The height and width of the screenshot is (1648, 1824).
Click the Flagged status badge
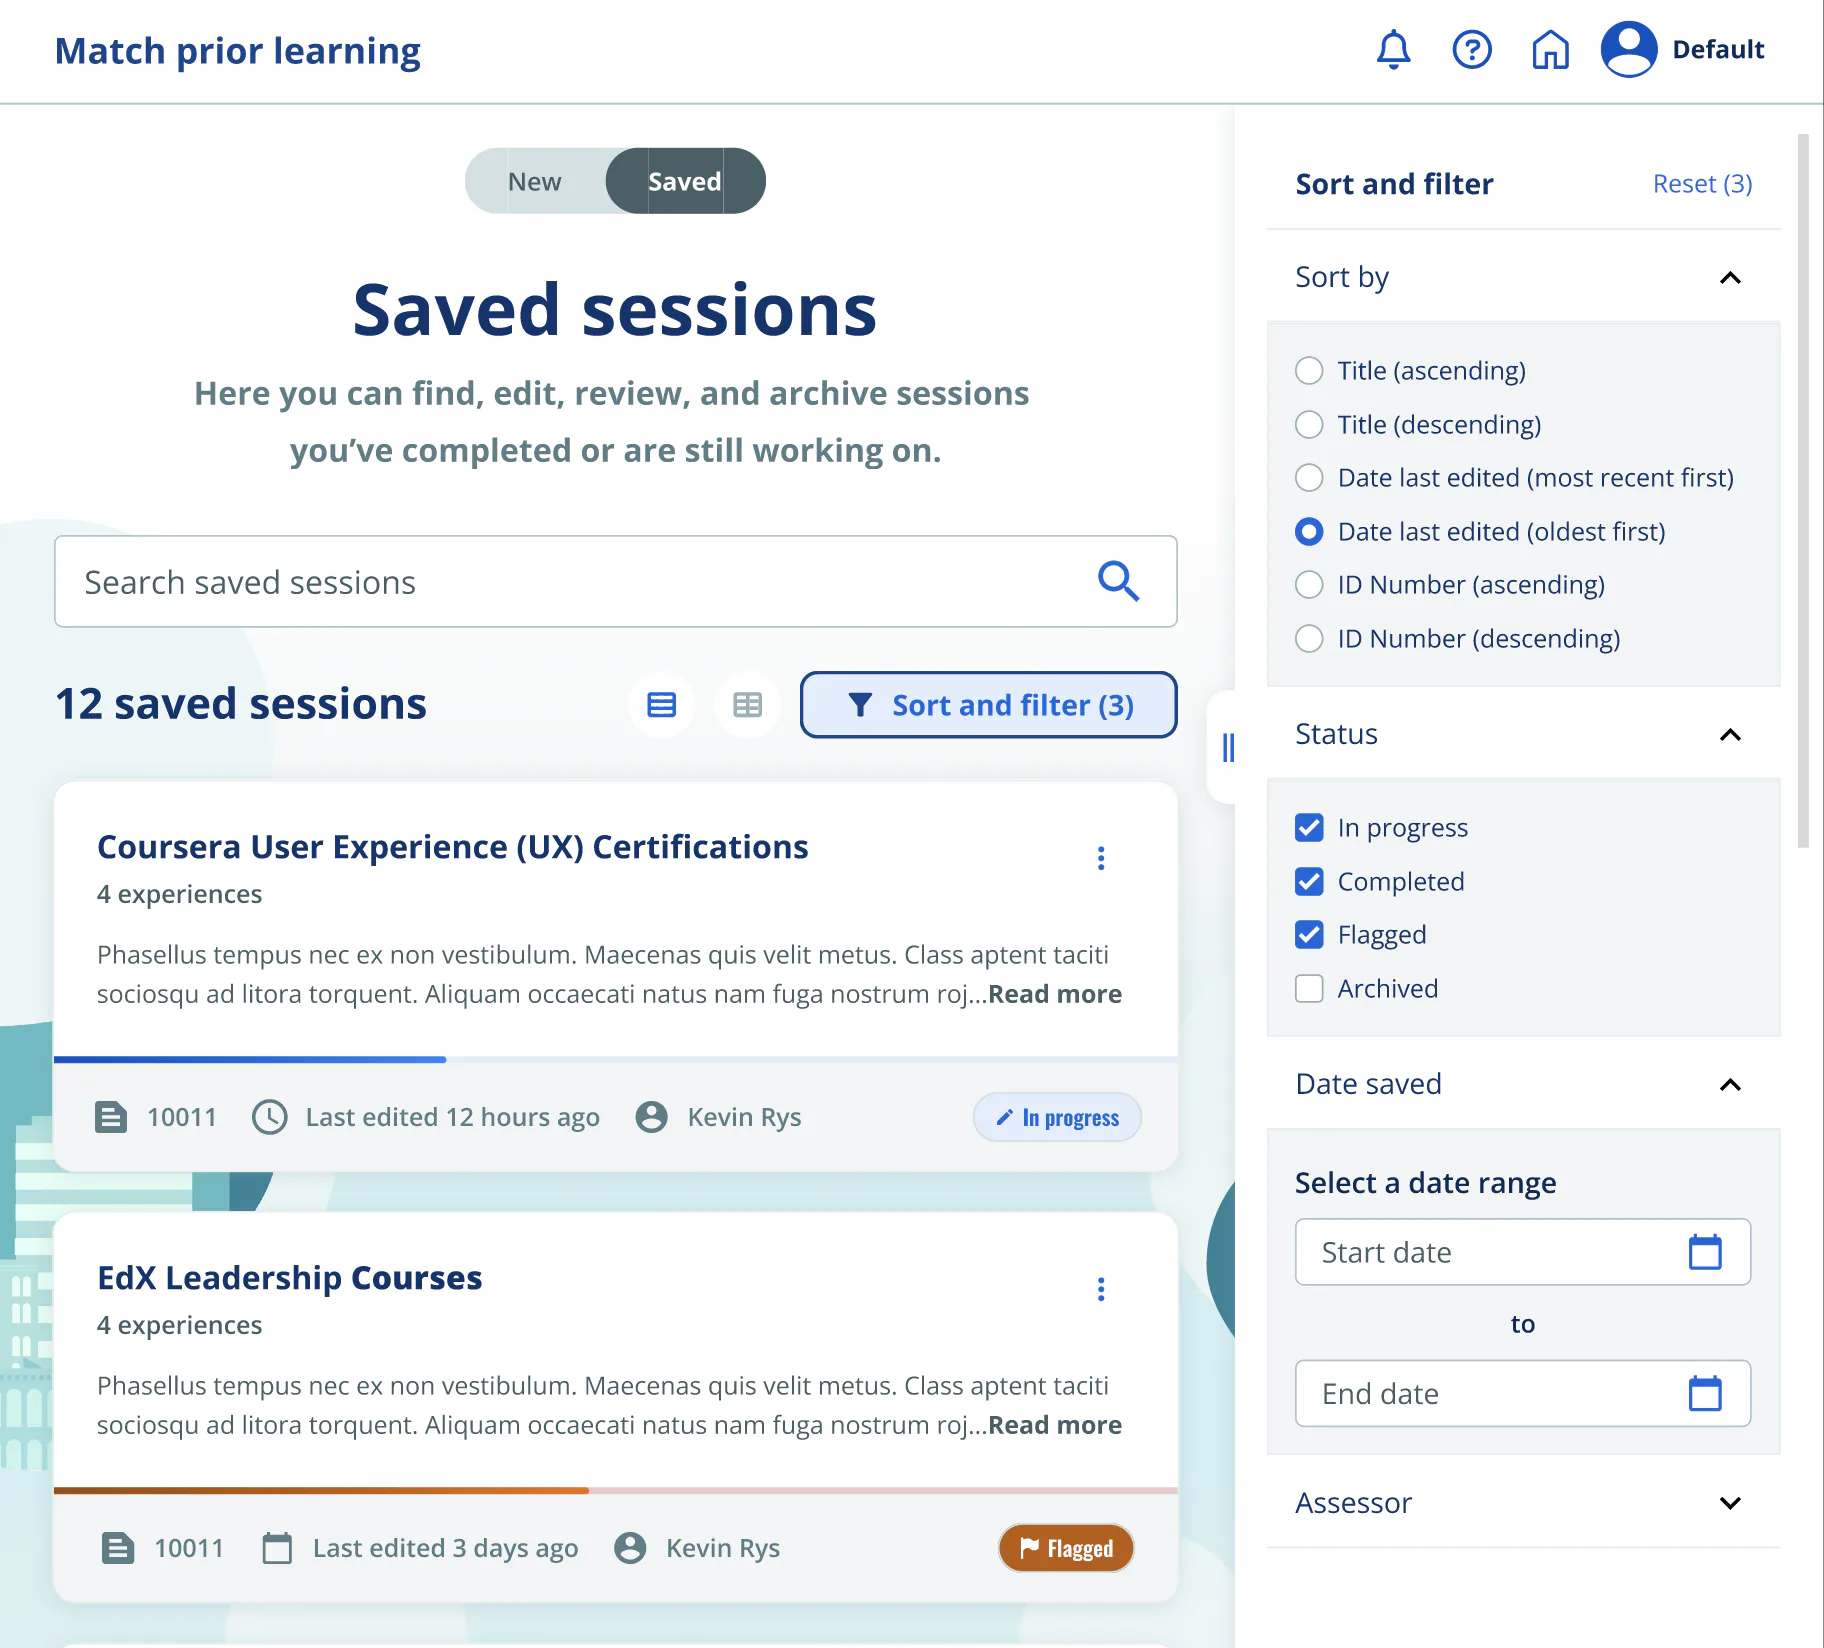coord(1066,1548)
